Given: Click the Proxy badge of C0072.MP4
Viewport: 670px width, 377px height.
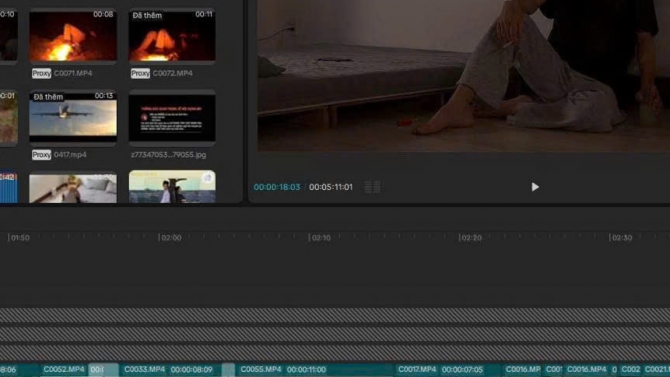Looking at the screenshot, I should point(140,73).
